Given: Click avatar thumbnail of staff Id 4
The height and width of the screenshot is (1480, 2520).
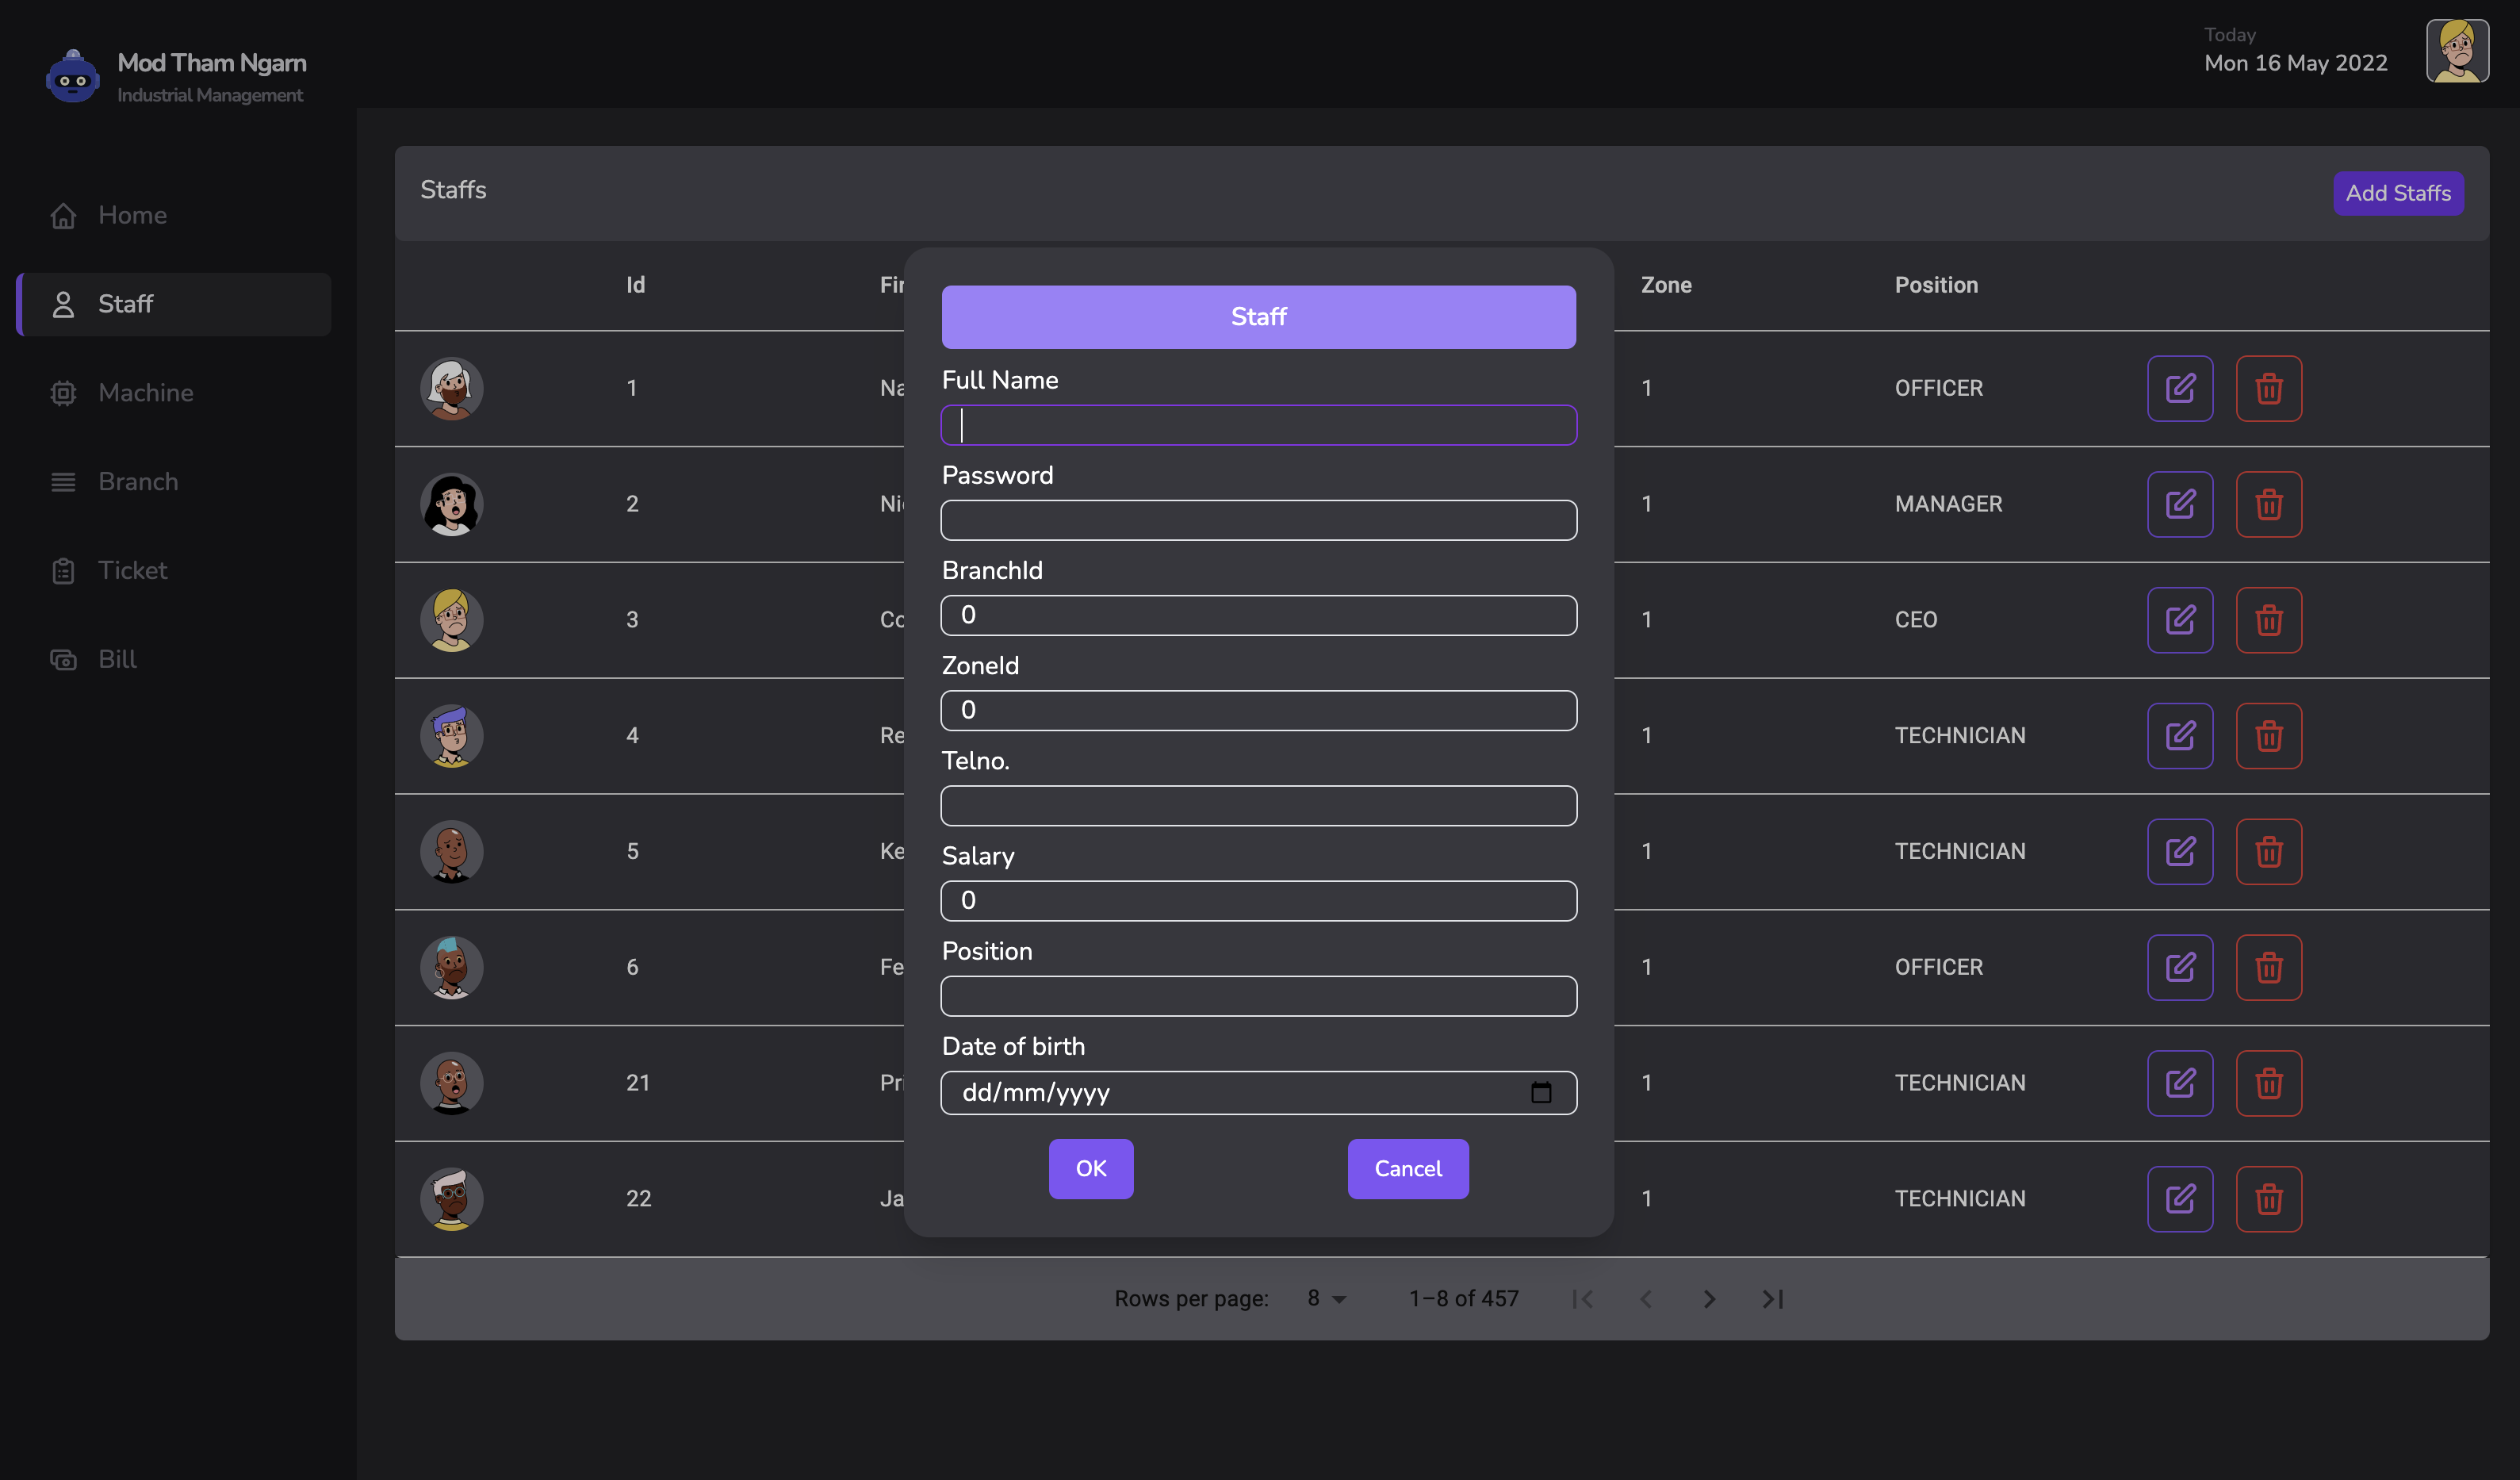Looking at the screenshot, I should (451, 736).
